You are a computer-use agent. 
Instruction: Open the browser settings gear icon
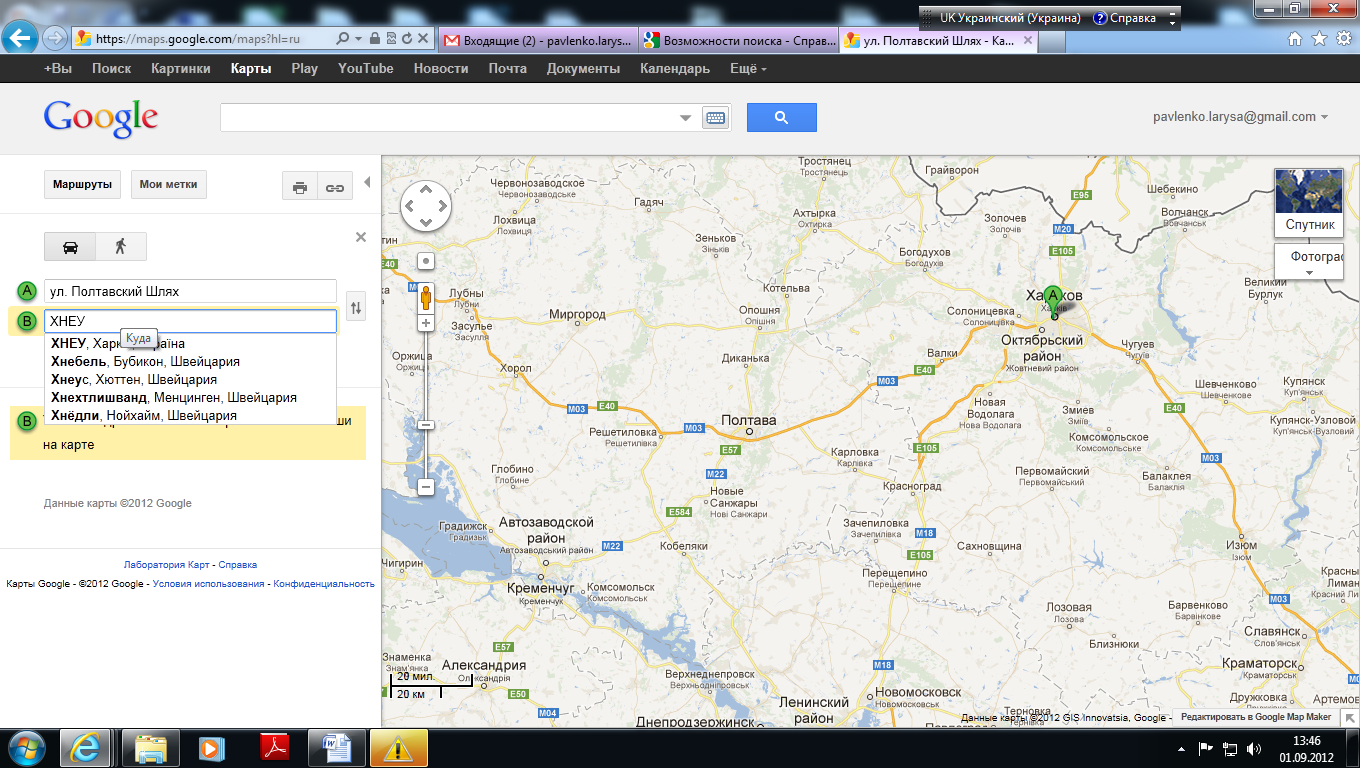coord(1343,38)
